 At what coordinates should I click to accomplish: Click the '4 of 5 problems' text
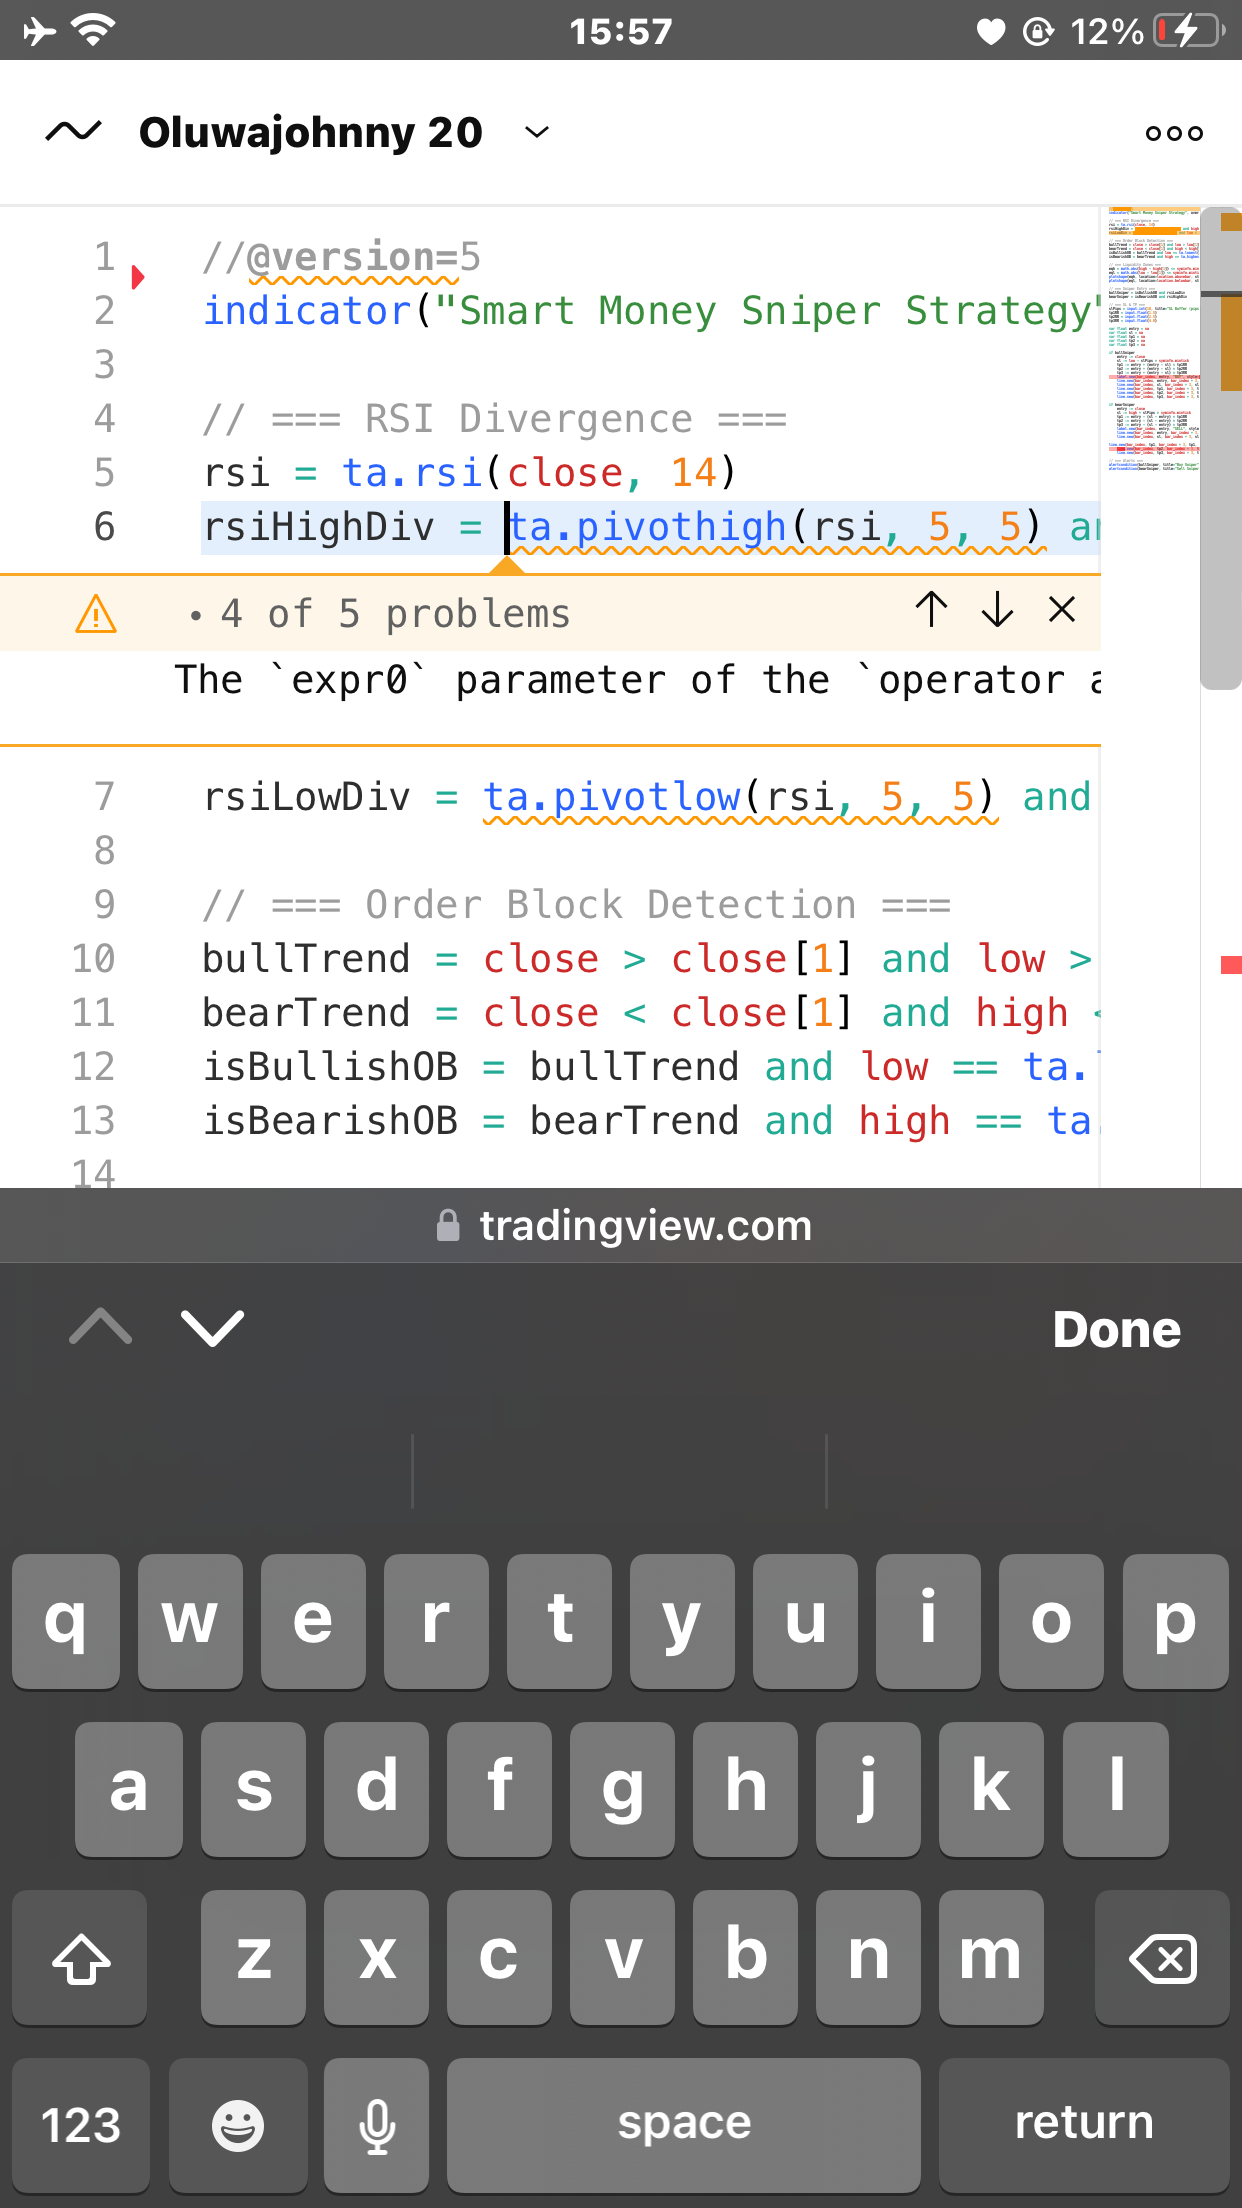395,614
